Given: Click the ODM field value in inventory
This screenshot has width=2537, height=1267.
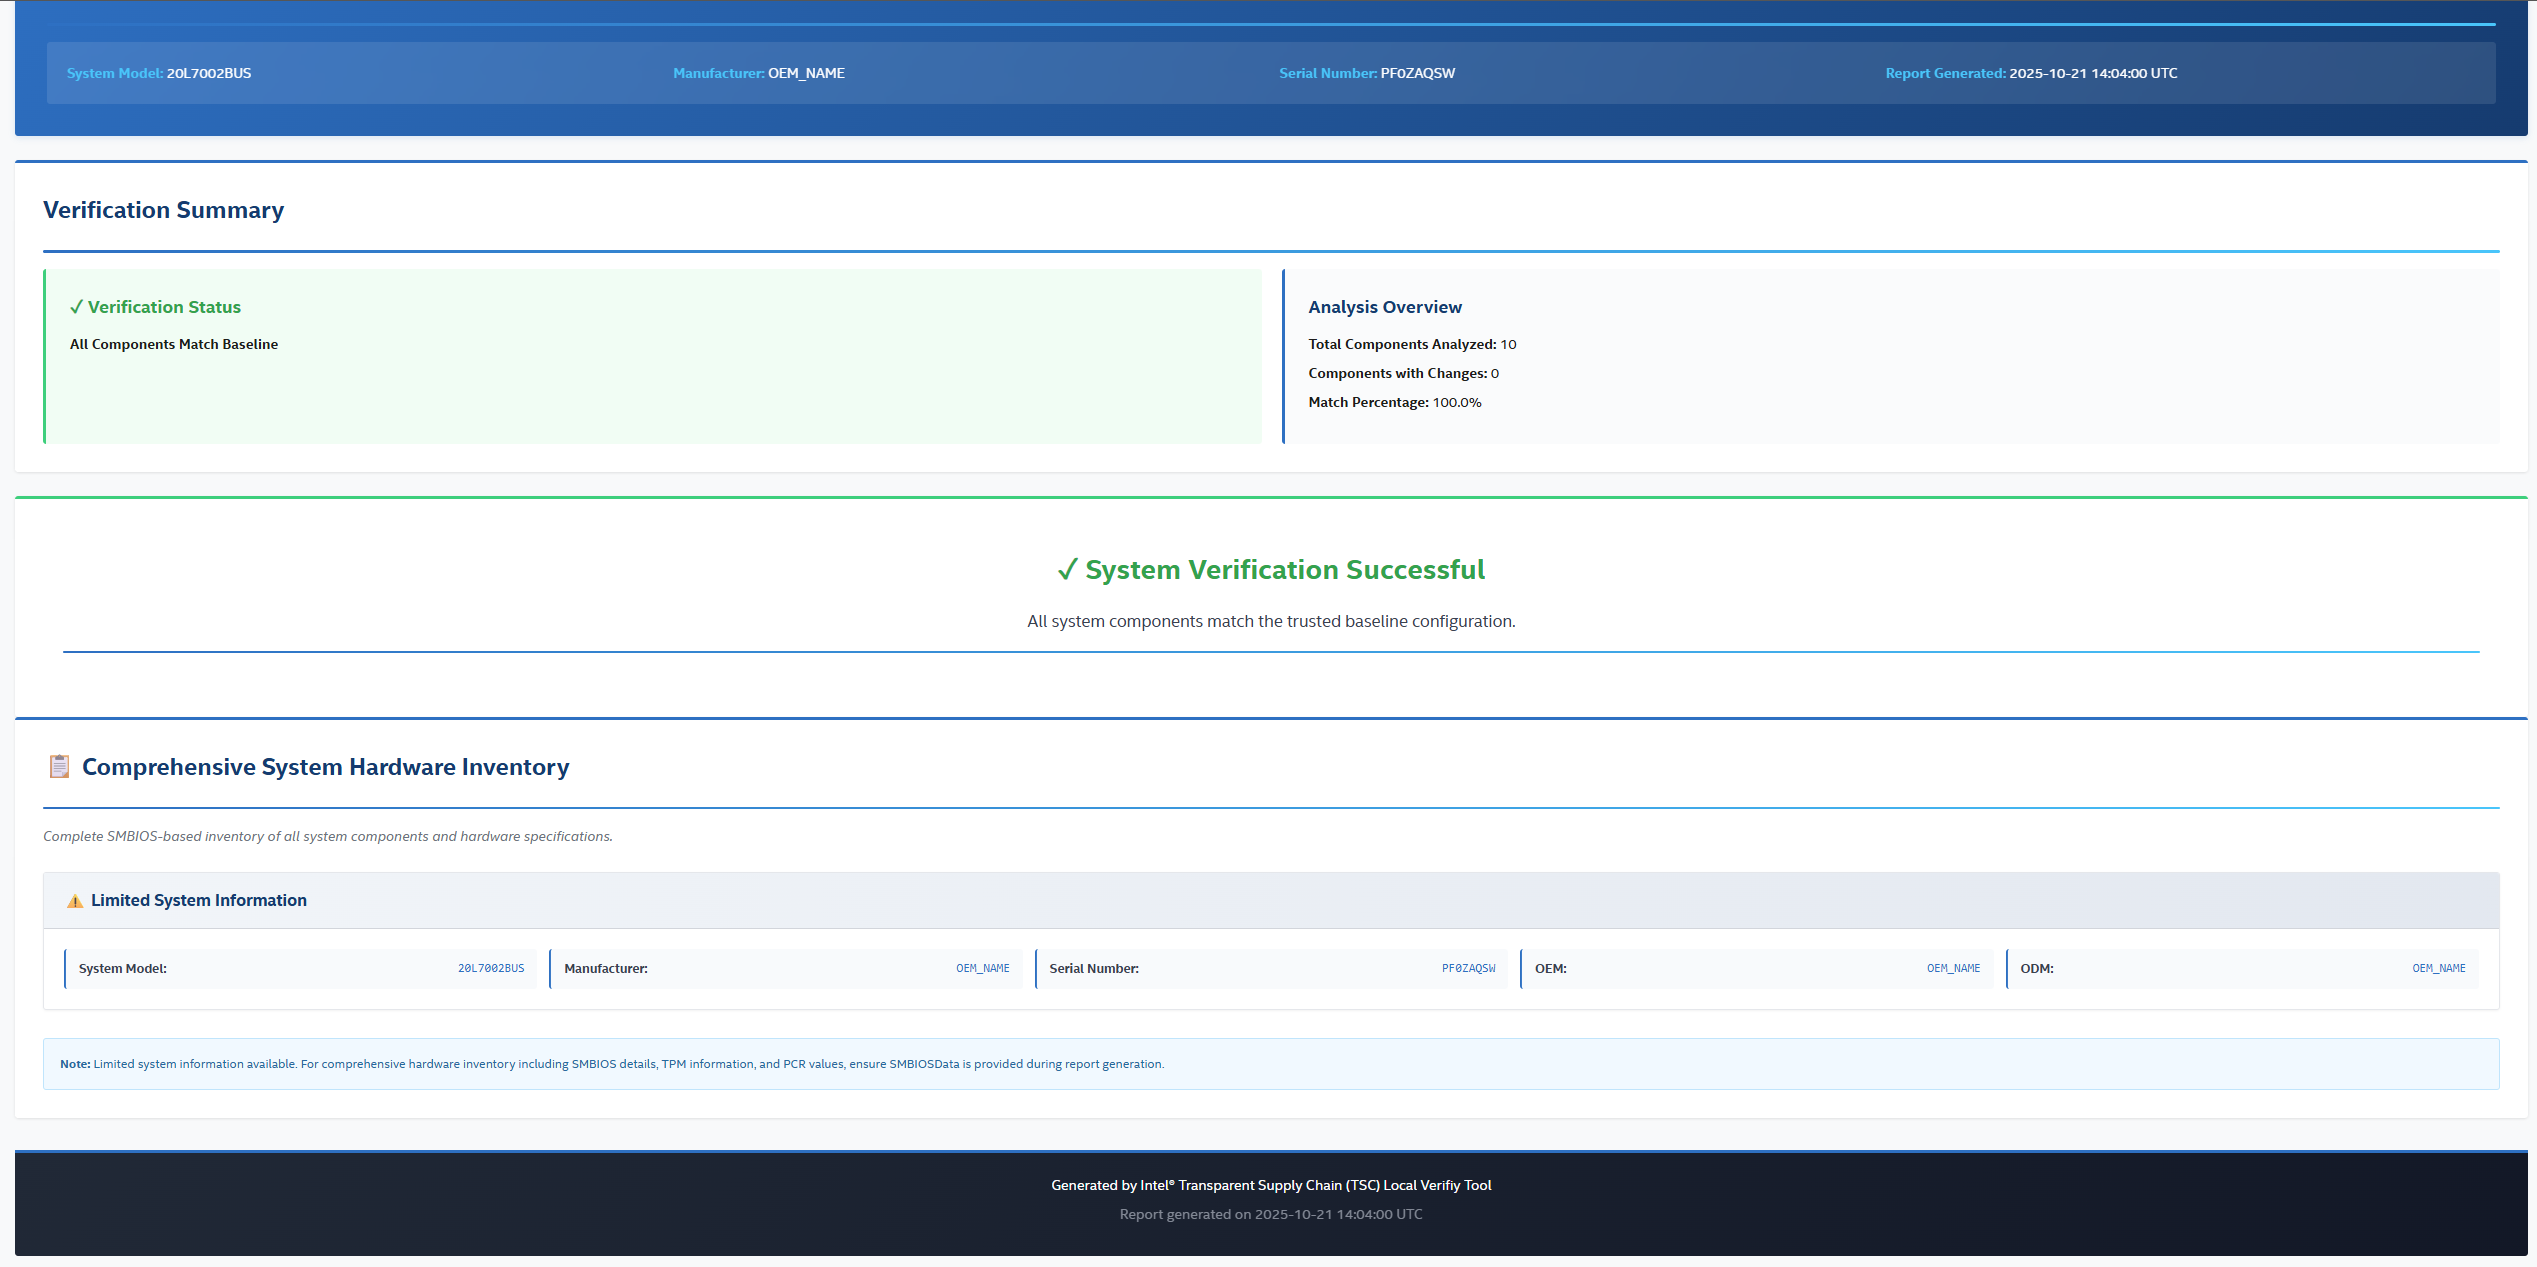Looking at the screenshot, I should [2438, 969].
